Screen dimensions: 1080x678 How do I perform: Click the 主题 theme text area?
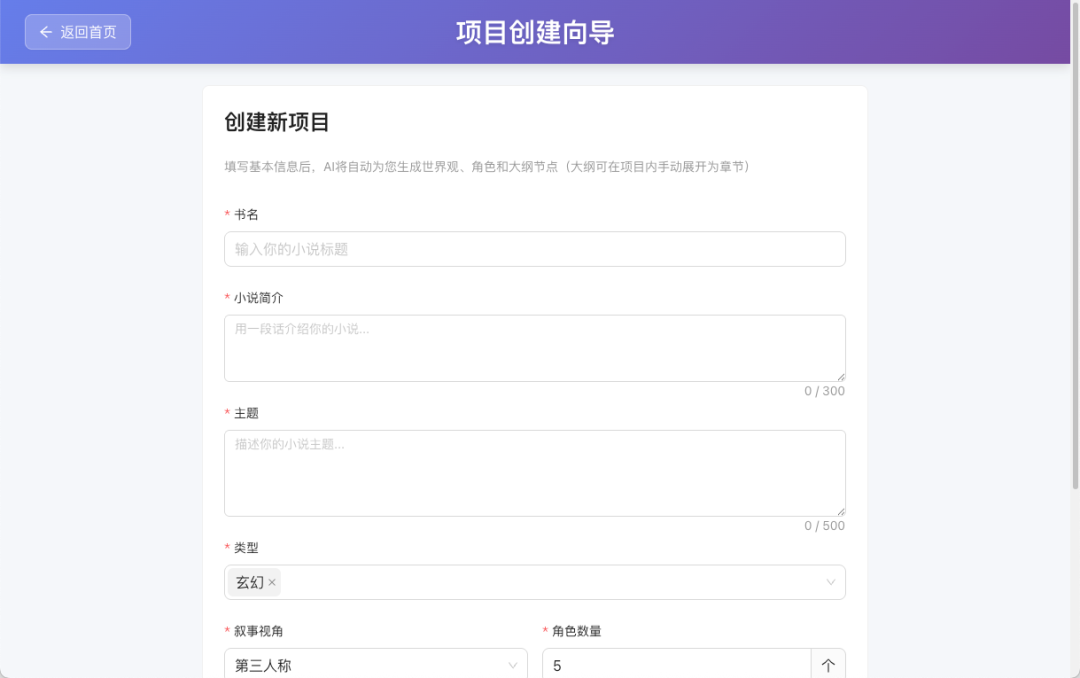535,470
